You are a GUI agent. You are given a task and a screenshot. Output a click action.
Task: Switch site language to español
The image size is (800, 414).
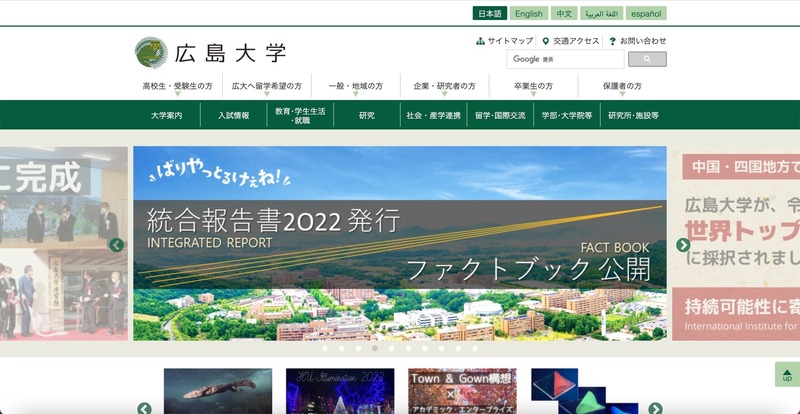point(645,14)
